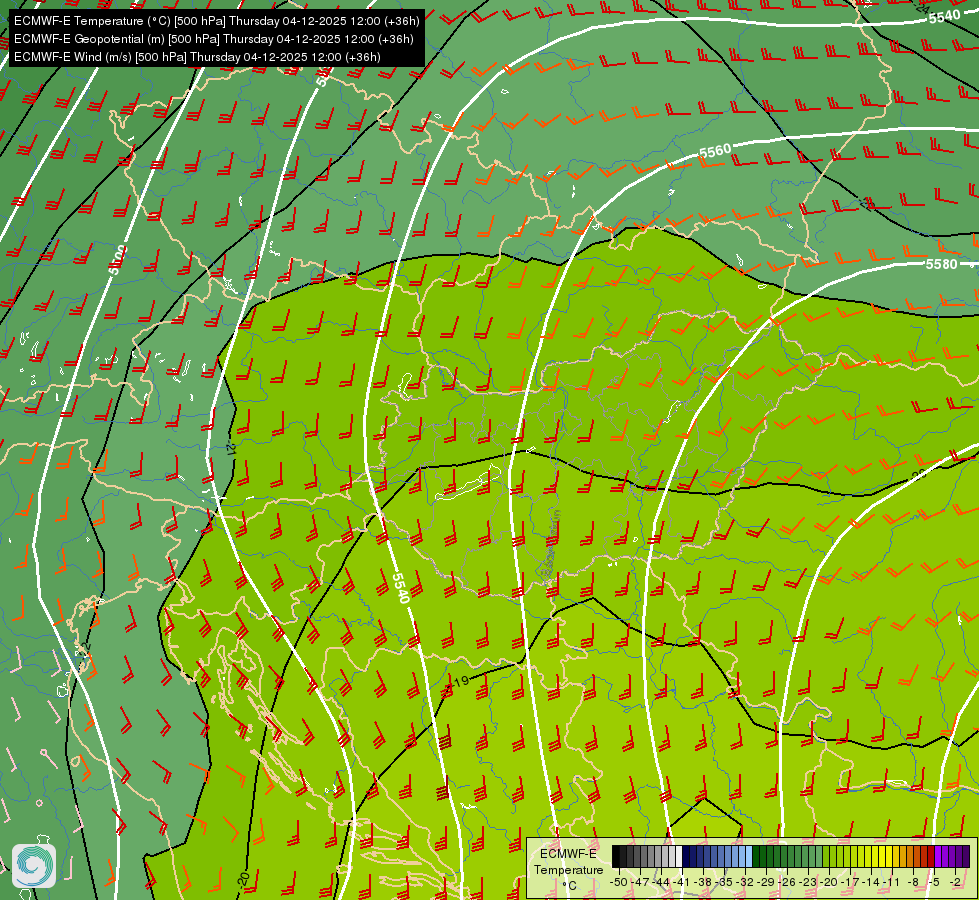Click the 5540 contour label at map center
The width and height of the screenshot is (979, 900).
[x=401, y=588]
